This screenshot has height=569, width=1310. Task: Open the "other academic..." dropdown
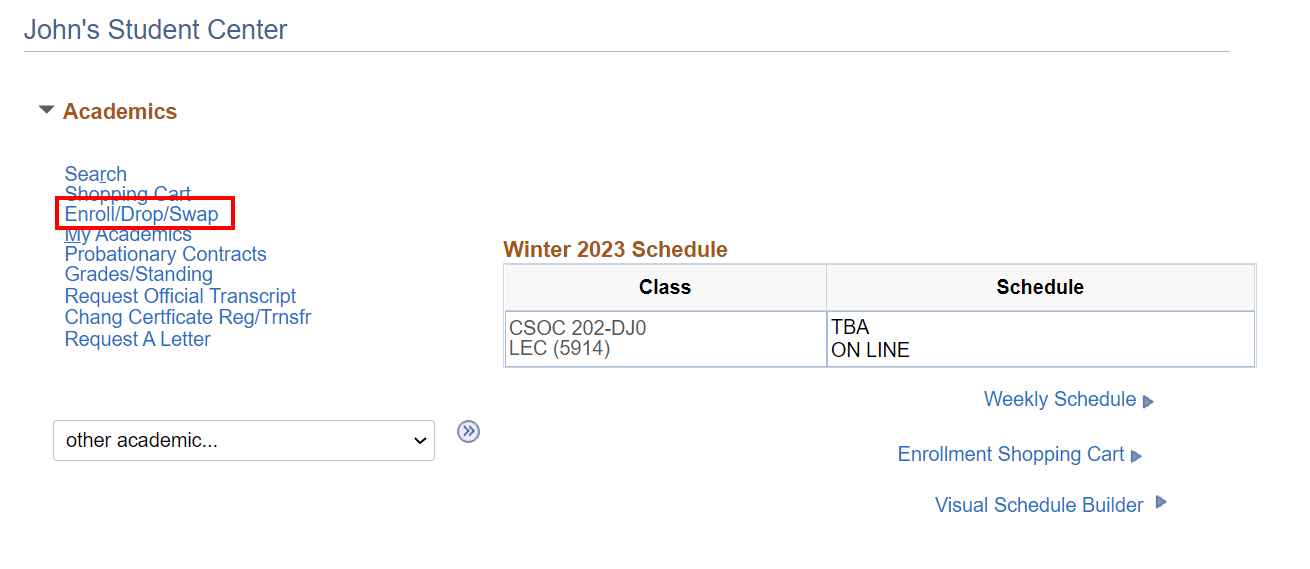[243, 440]
